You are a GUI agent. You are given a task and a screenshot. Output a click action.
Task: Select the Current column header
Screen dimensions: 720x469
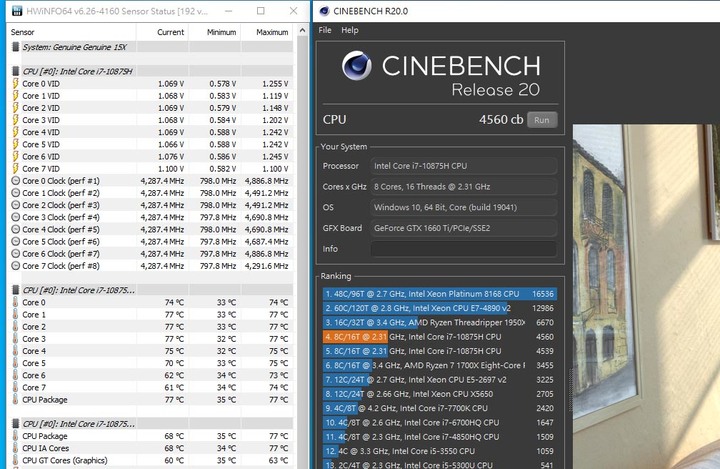[162, 32]
